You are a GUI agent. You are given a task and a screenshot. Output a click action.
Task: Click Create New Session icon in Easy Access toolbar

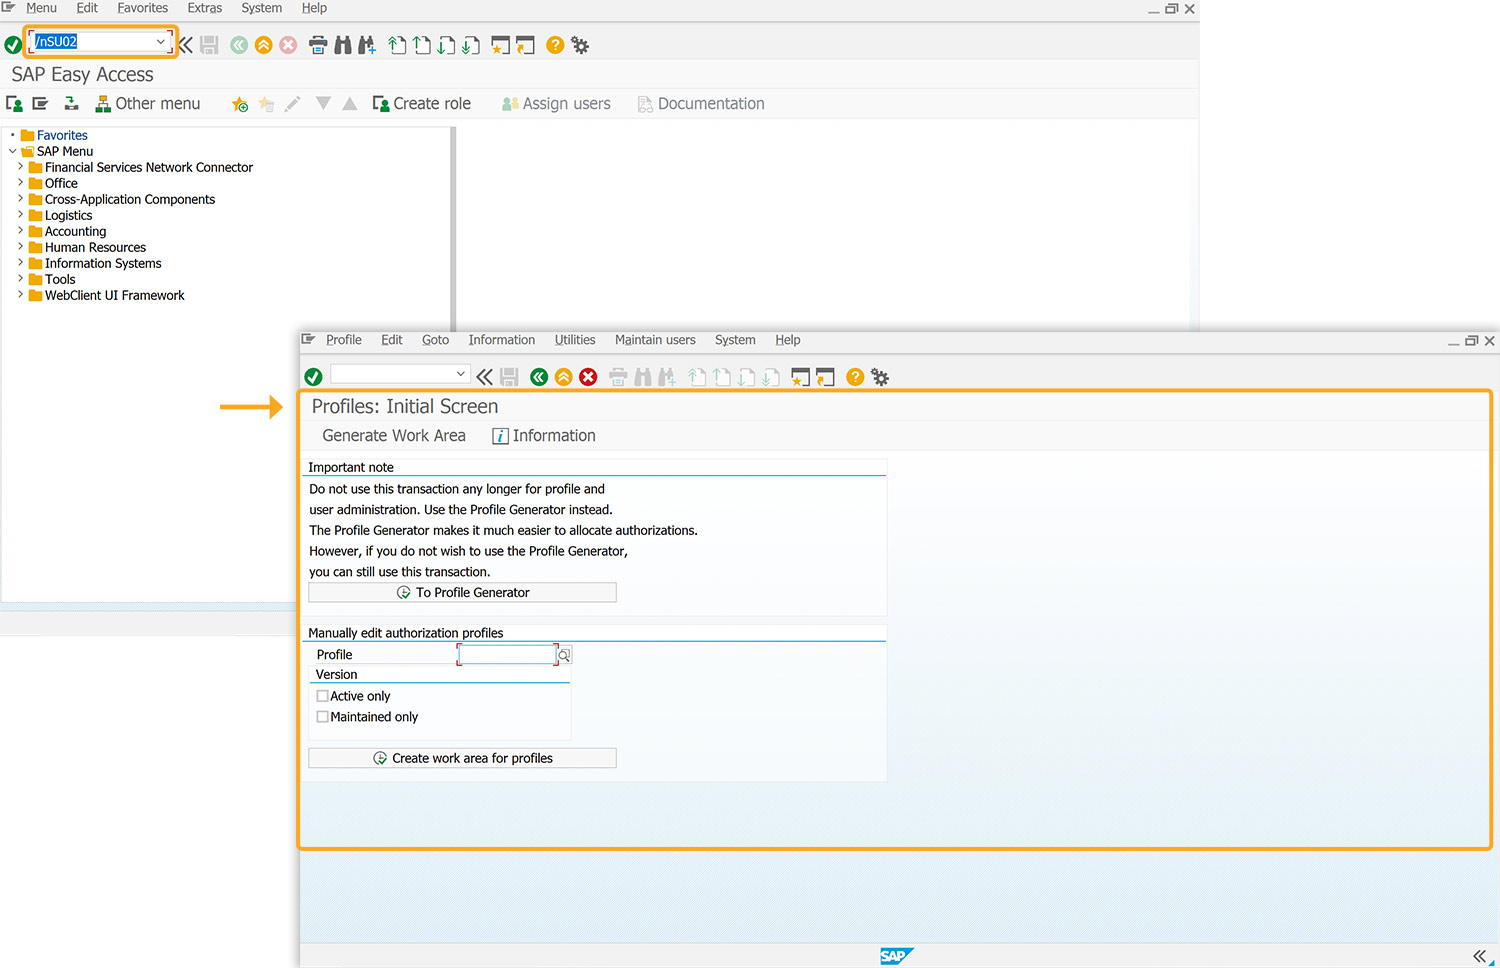500,45
